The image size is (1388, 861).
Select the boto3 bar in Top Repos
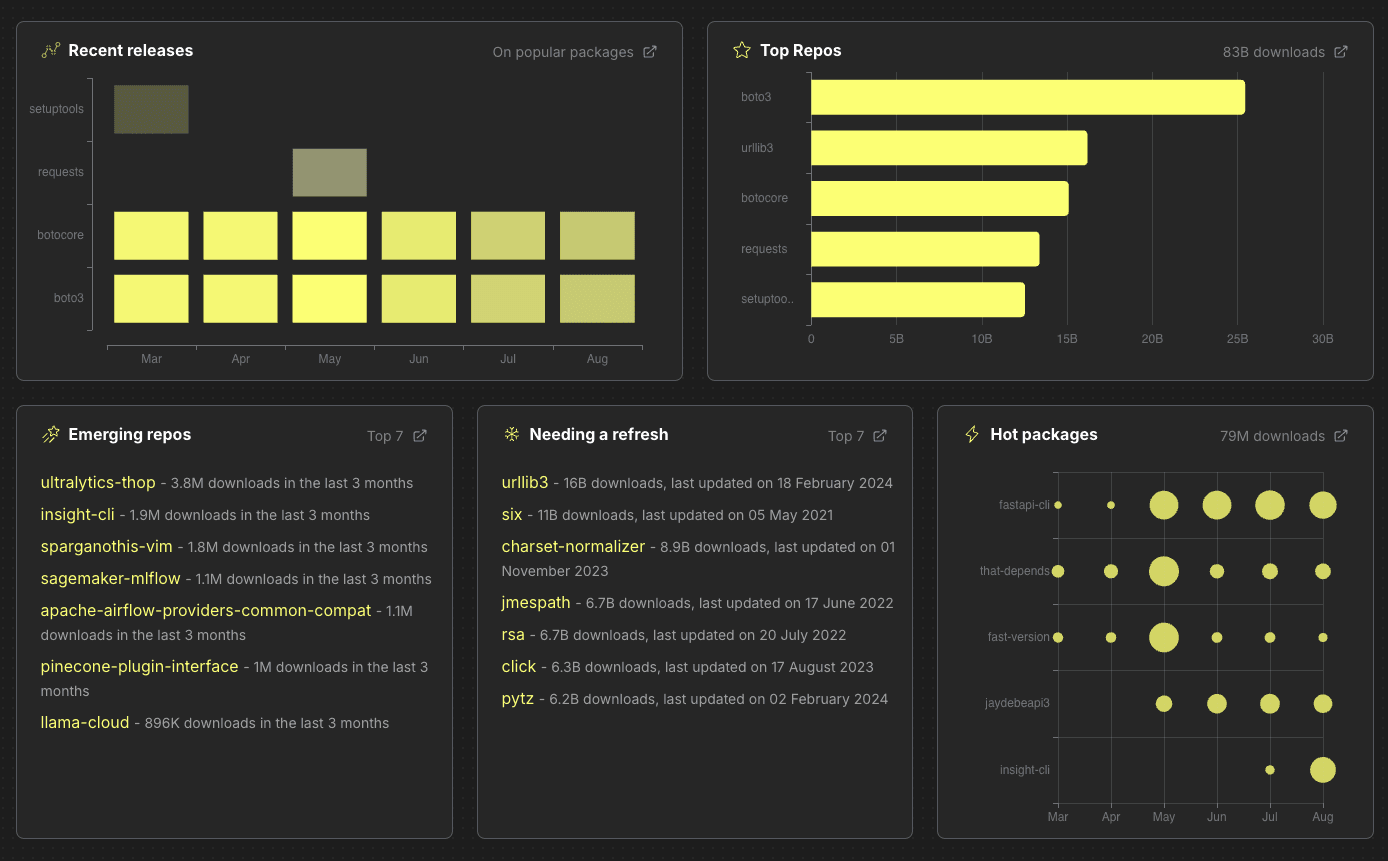1028,97
